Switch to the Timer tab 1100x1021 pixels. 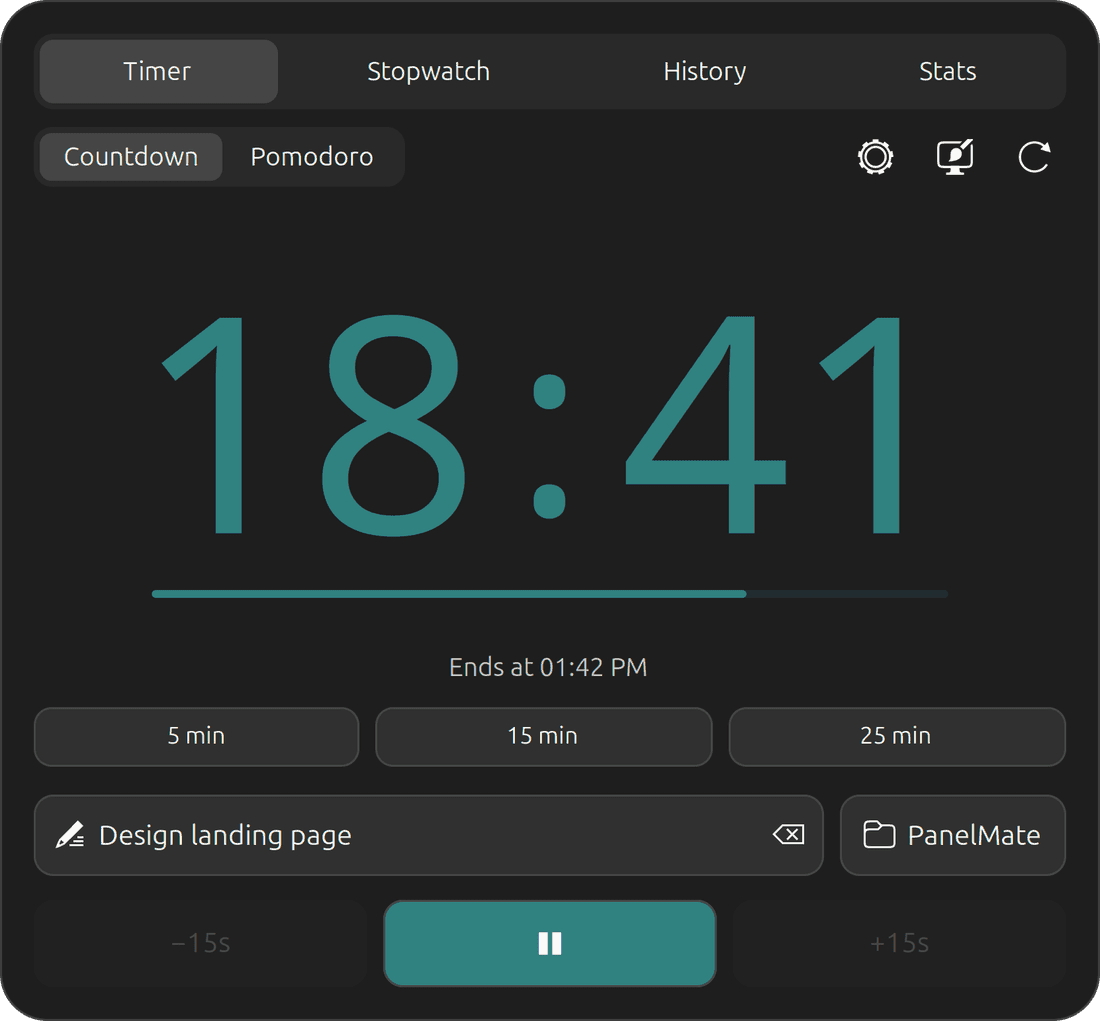pyautogui.click(x=159, y=71)
